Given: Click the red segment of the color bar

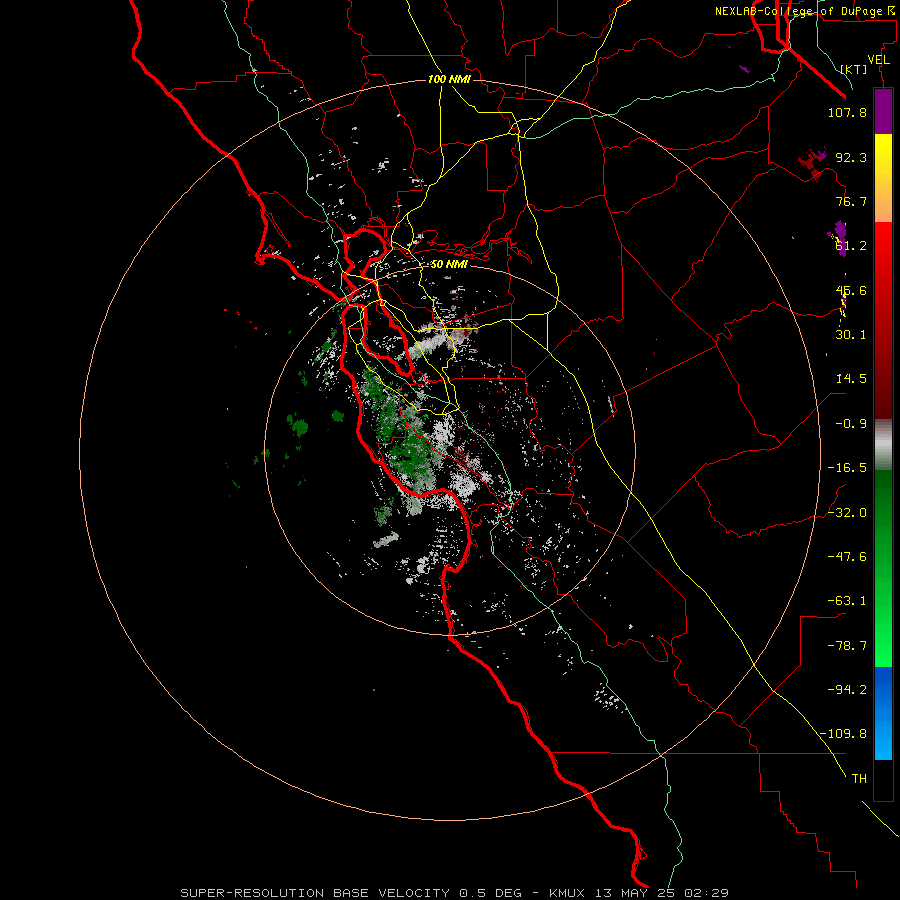Looking at the screenshot, I should coord(883,320).
